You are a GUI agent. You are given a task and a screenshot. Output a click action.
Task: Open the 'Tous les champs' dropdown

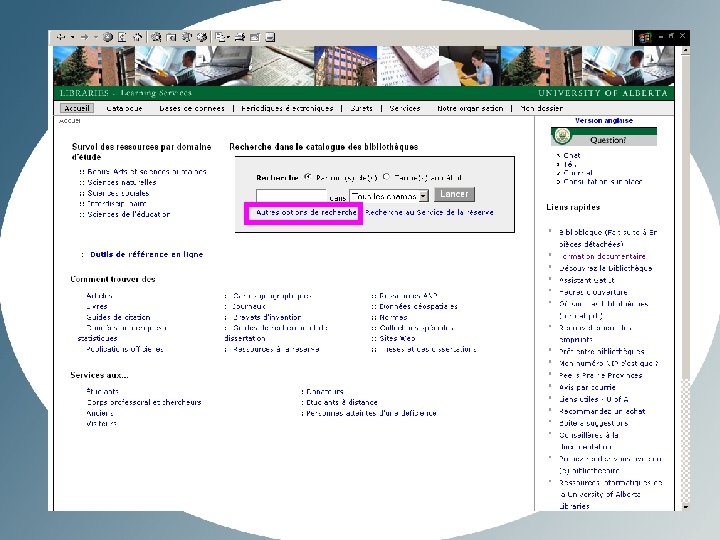[x=388, y=196]
